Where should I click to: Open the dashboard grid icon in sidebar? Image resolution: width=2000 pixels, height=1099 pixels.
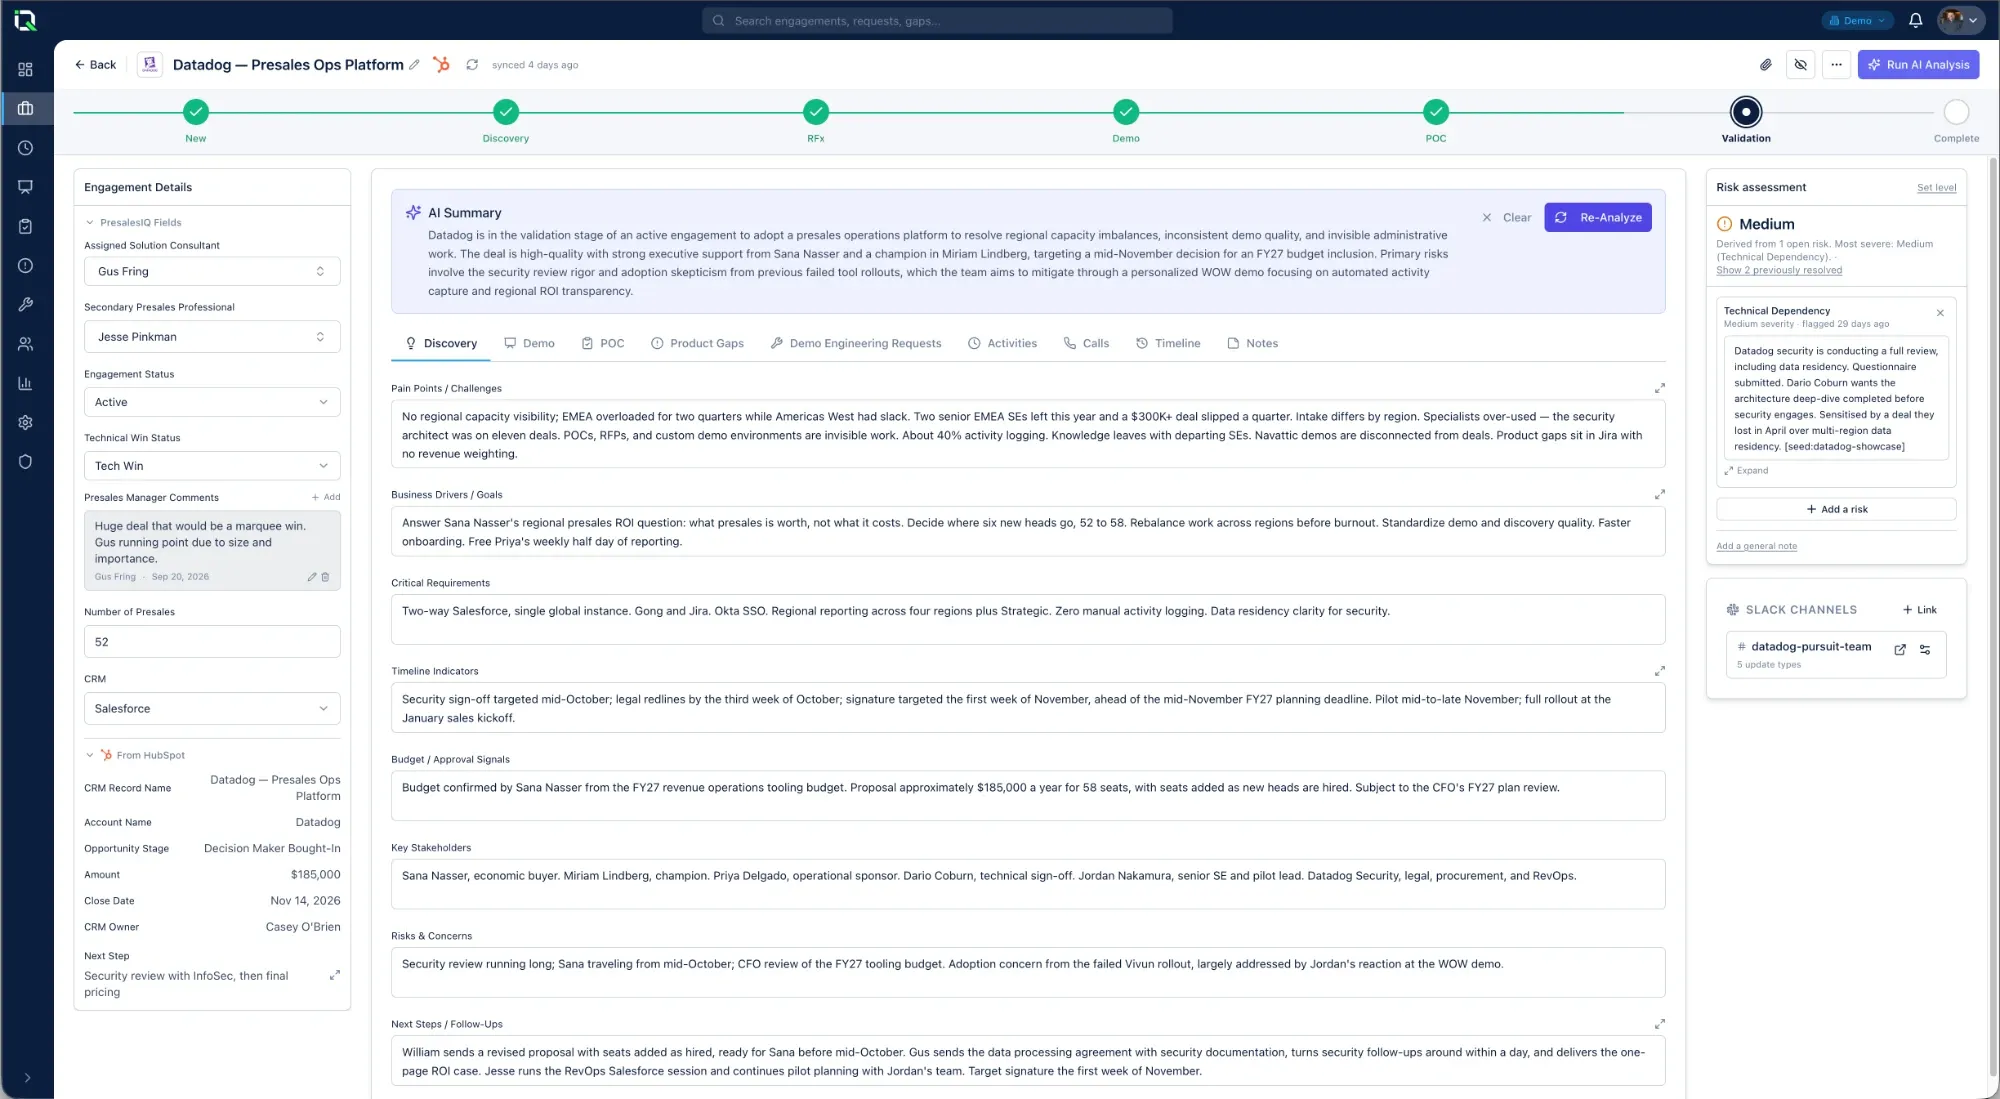pos(26,69)
